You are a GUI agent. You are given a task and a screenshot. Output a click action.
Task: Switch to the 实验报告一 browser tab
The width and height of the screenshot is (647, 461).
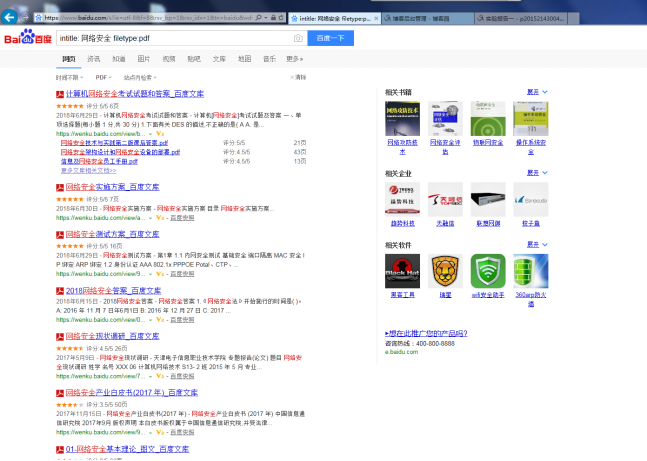coord(522,19)
